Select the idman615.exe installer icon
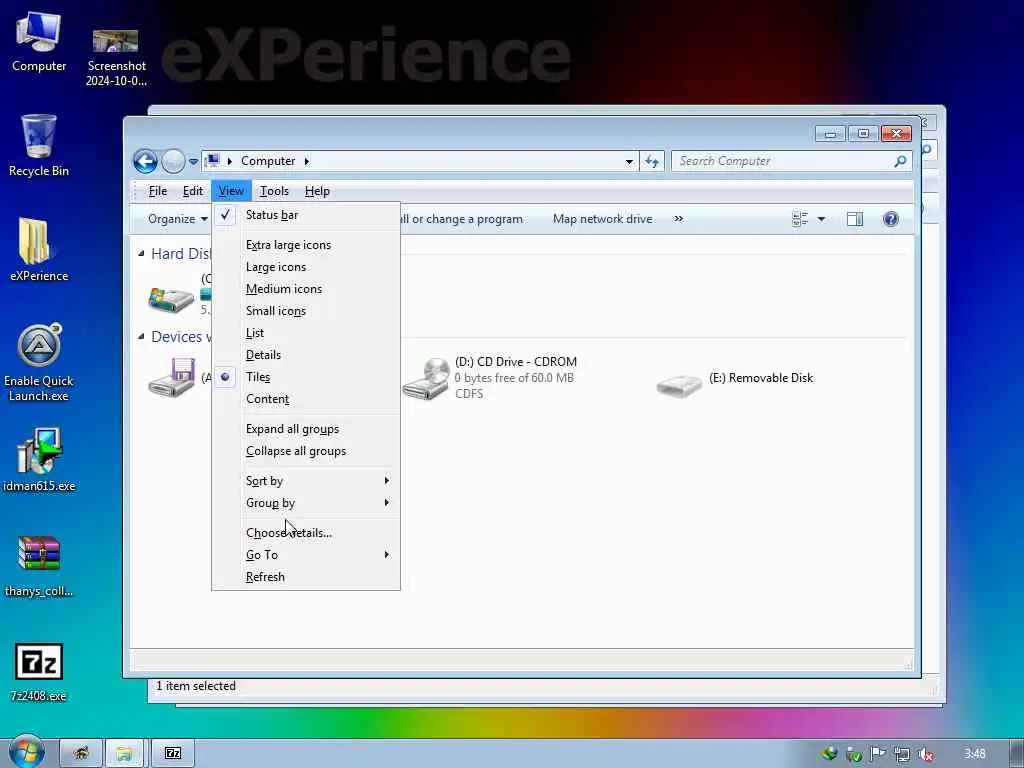Viewport: 1024px width, 768px height. tap(39, 460)
